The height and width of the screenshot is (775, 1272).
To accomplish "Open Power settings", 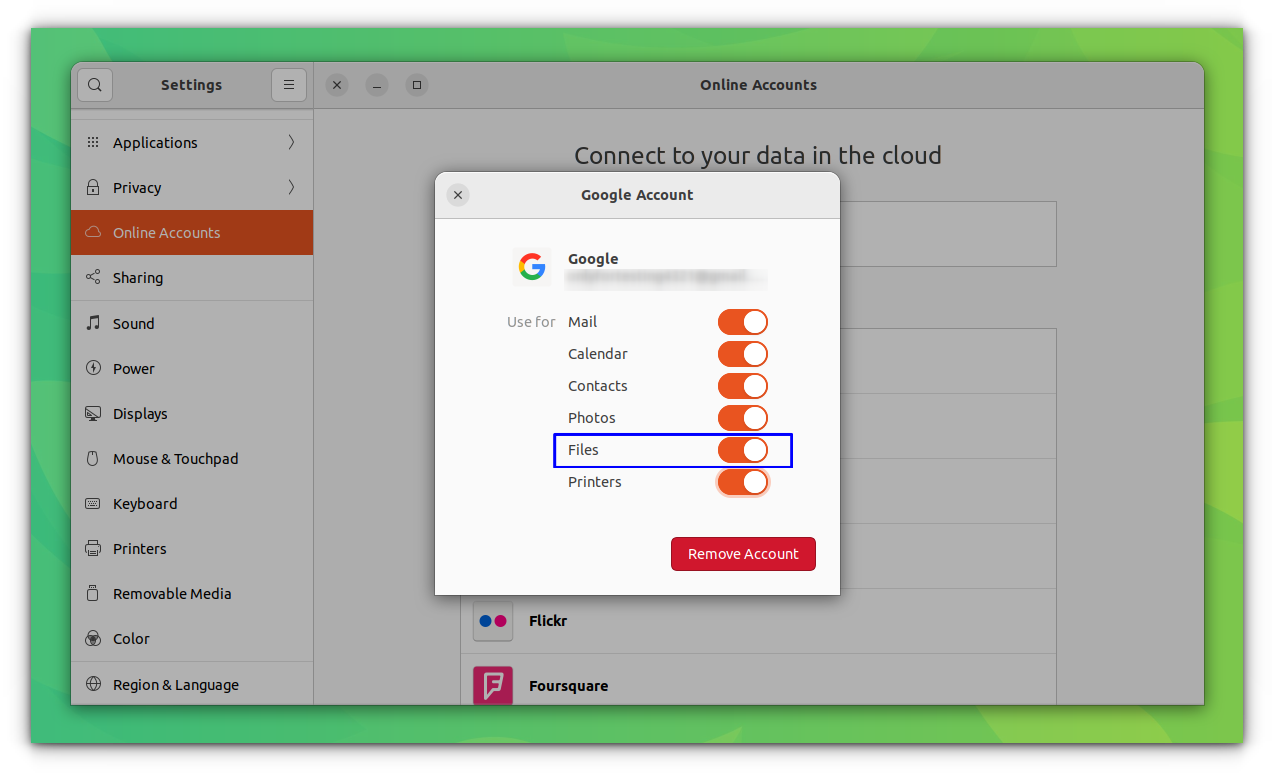I will coord(192,368).
